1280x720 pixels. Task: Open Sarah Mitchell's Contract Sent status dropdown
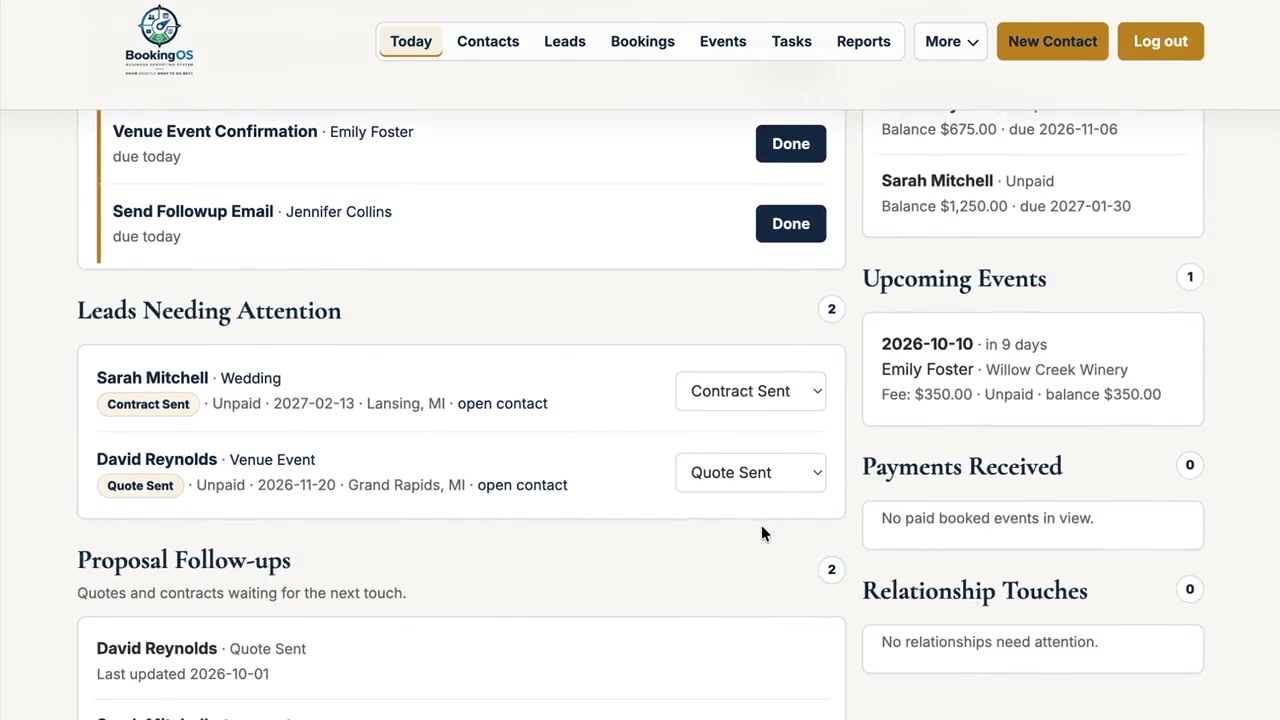click(751, 391)
